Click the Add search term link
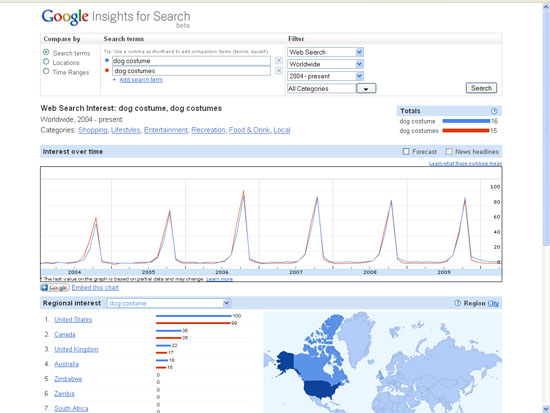 point(141,80)
